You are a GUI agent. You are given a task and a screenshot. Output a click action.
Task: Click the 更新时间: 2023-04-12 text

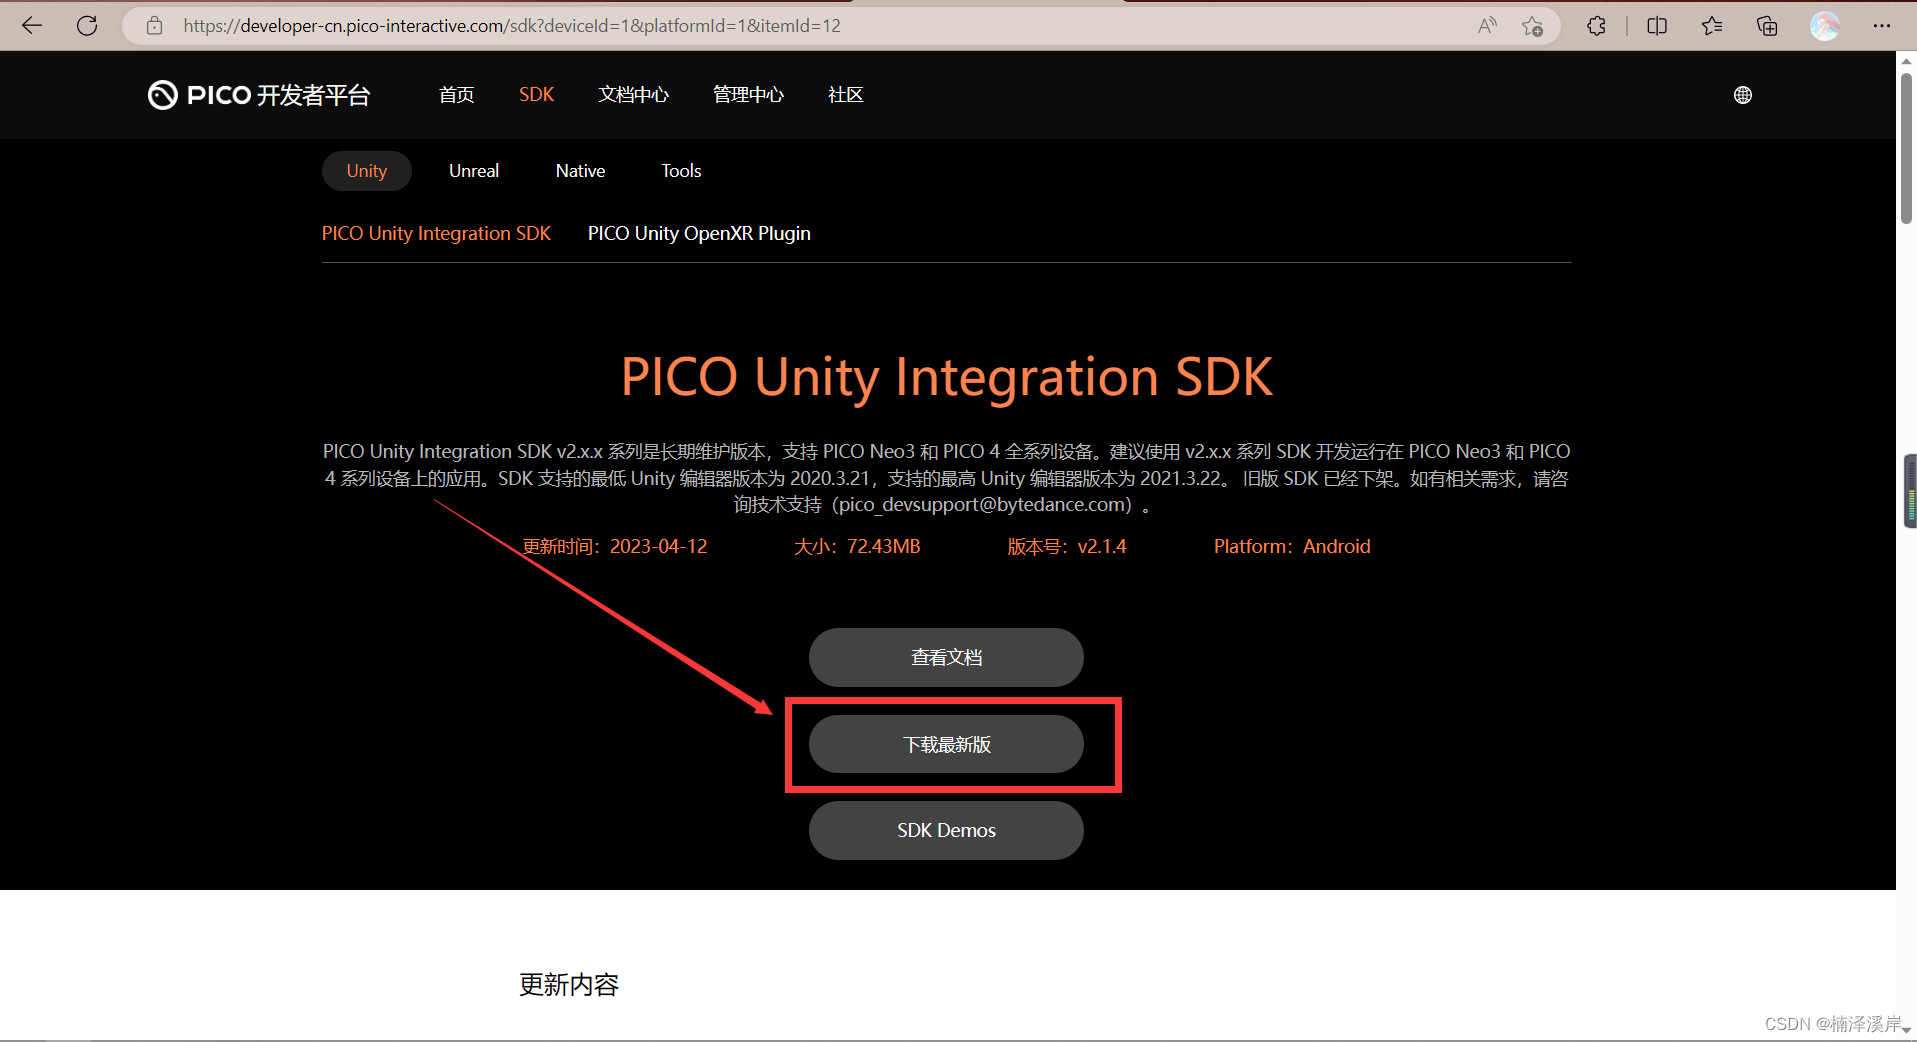615,547
